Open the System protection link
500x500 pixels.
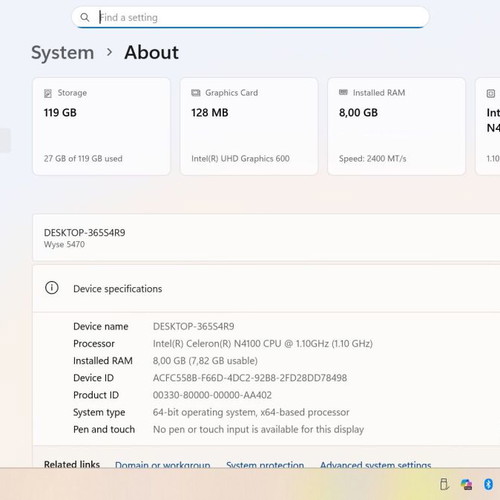point(265,464)
